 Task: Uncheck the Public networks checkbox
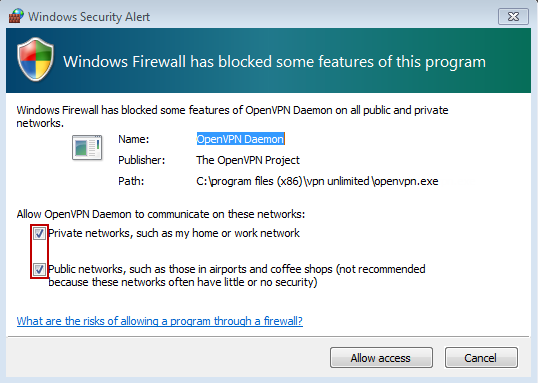pos(39,269)
